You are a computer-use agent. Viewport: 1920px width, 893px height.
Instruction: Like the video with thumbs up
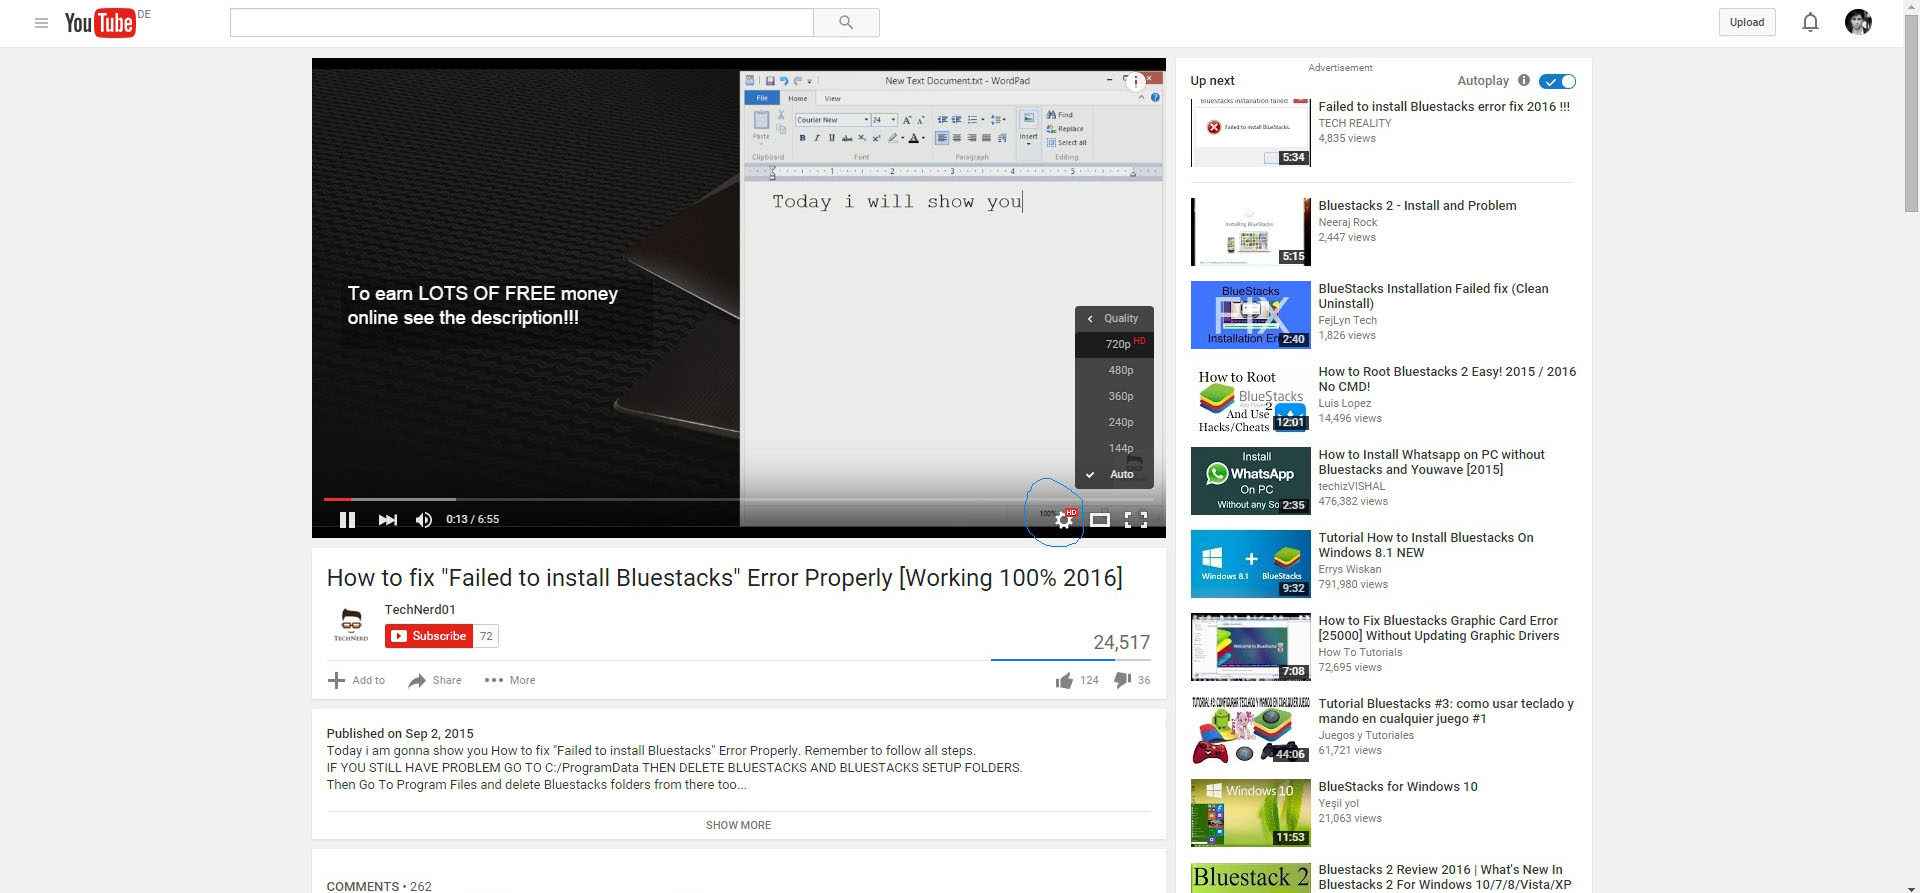coord(1064,680)
